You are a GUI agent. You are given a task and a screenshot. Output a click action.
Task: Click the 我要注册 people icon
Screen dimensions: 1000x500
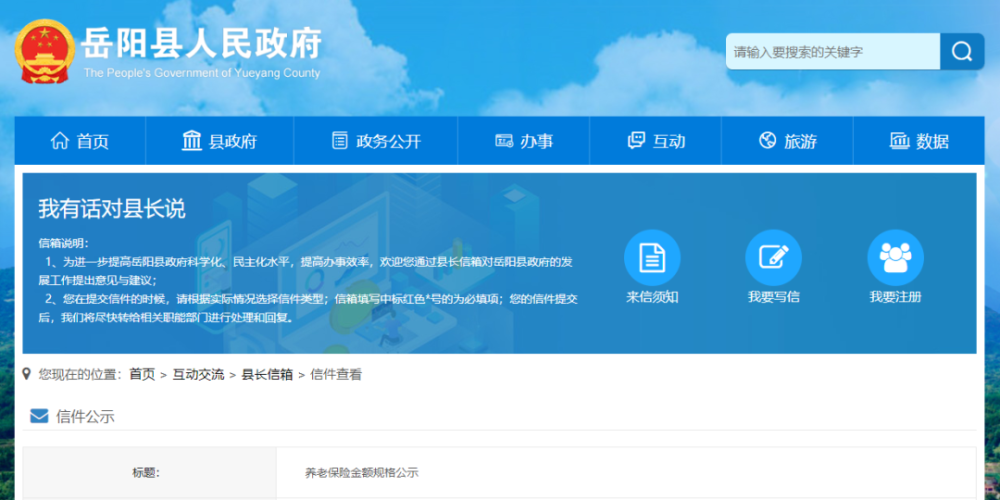(895, 258)
